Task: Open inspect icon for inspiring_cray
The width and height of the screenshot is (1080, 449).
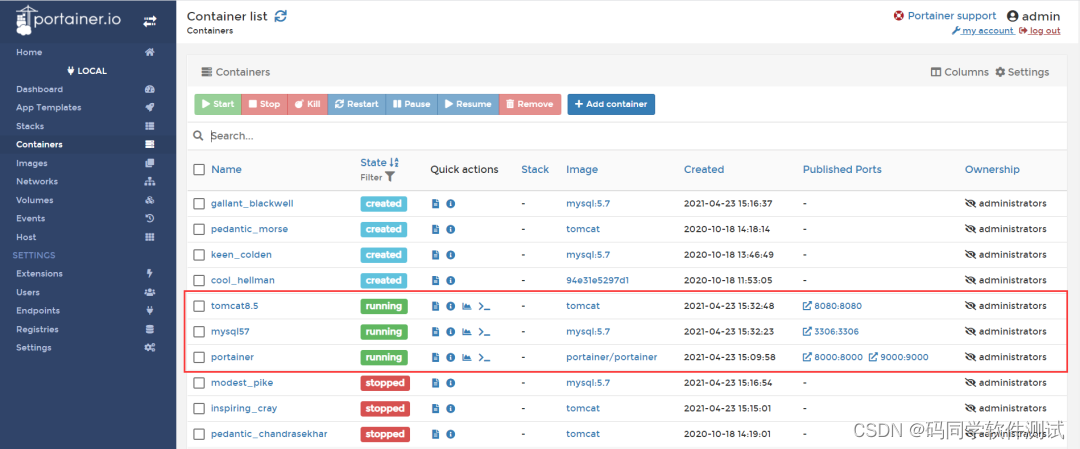Action: 450,408
